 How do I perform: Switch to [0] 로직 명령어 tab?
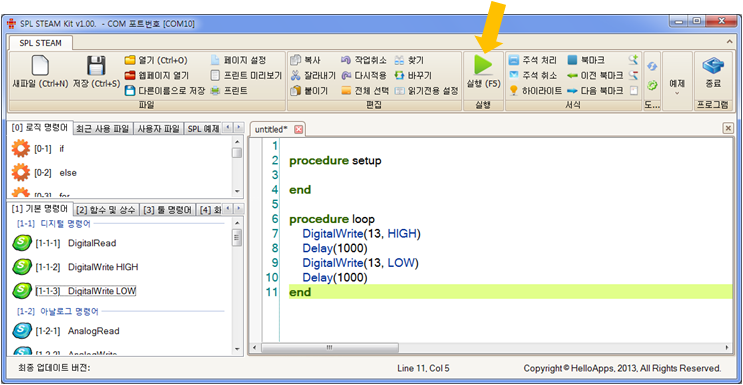(40, 128)
